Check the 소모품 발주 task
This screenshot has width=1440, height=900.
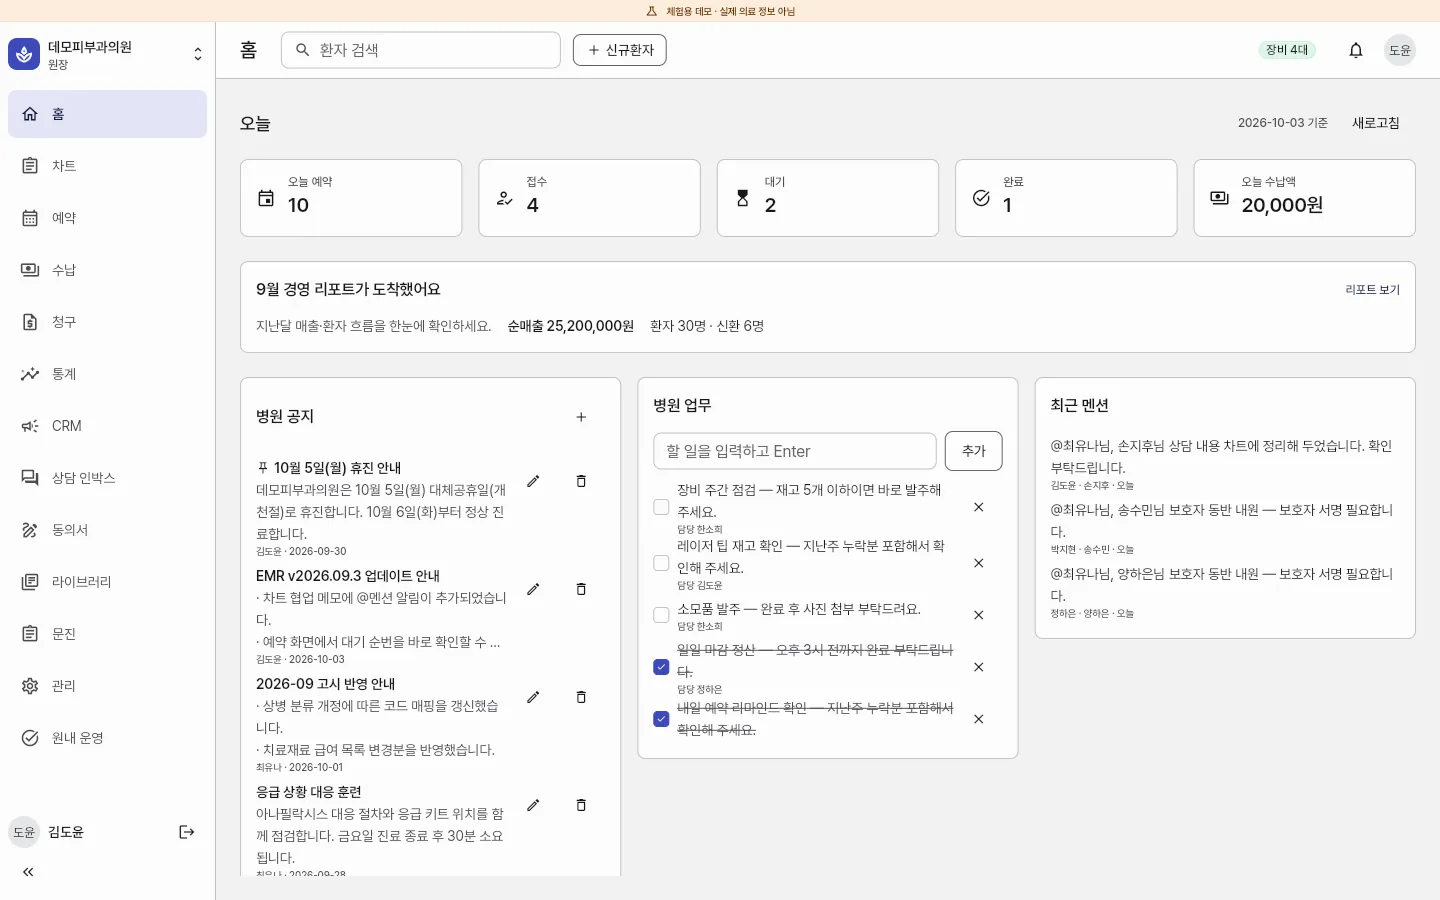(661, 615)
